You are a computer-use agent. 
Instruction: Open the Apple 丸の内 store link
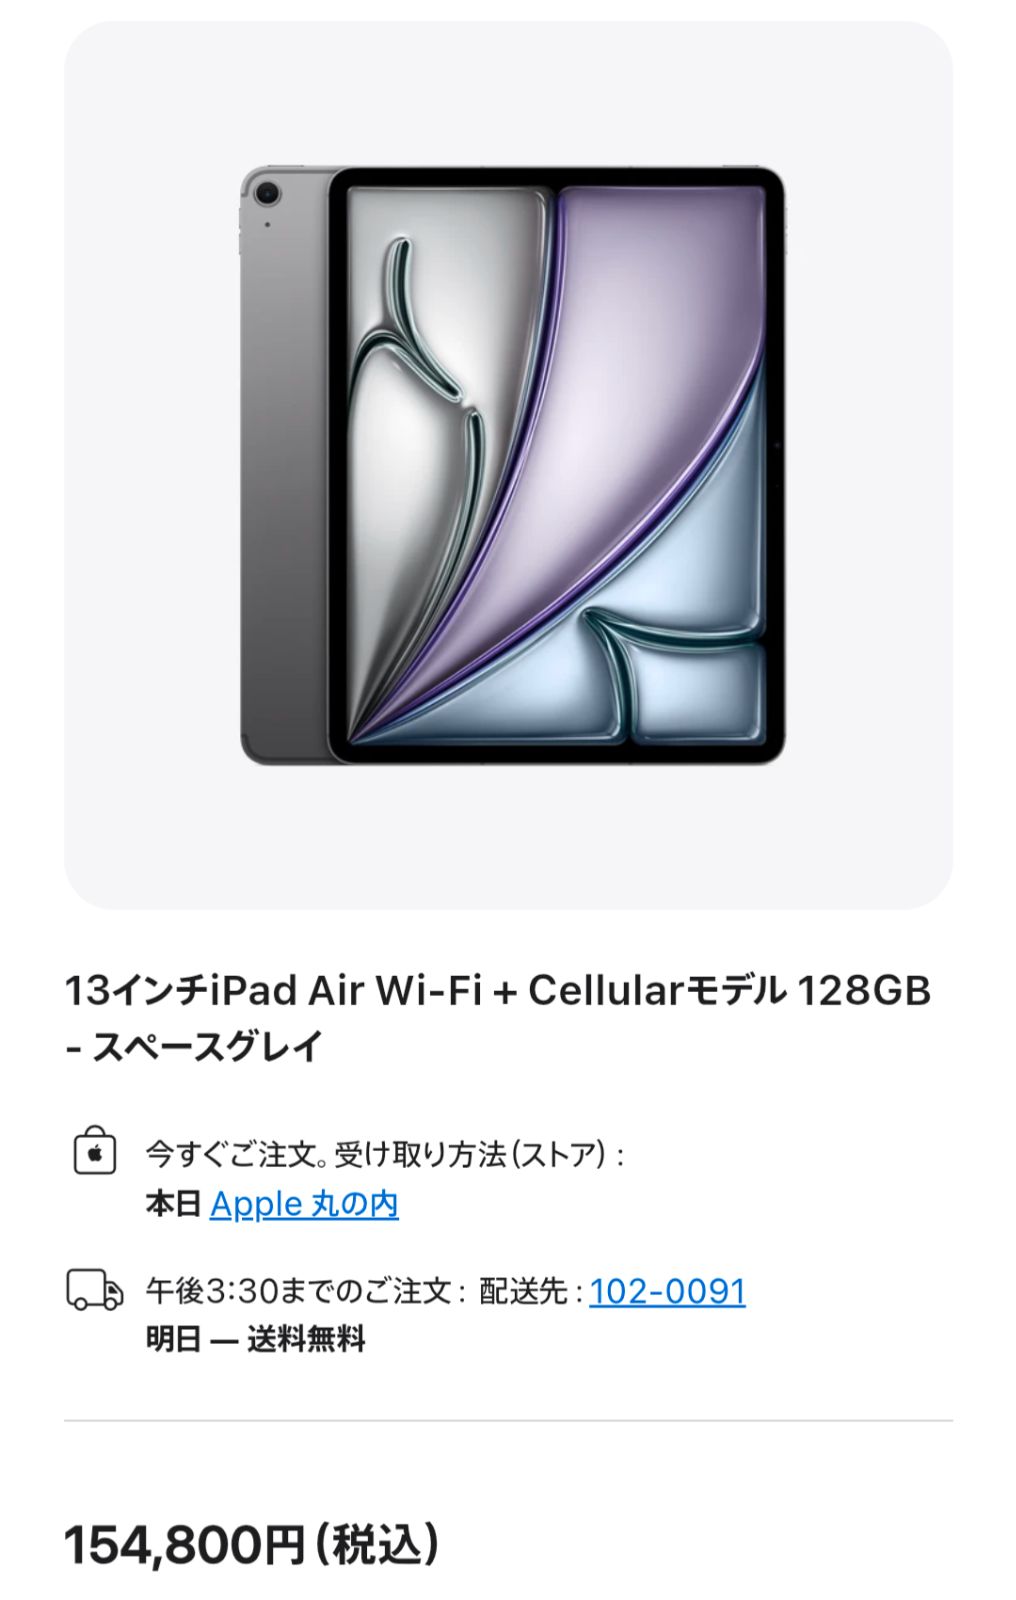(304, 1204)
